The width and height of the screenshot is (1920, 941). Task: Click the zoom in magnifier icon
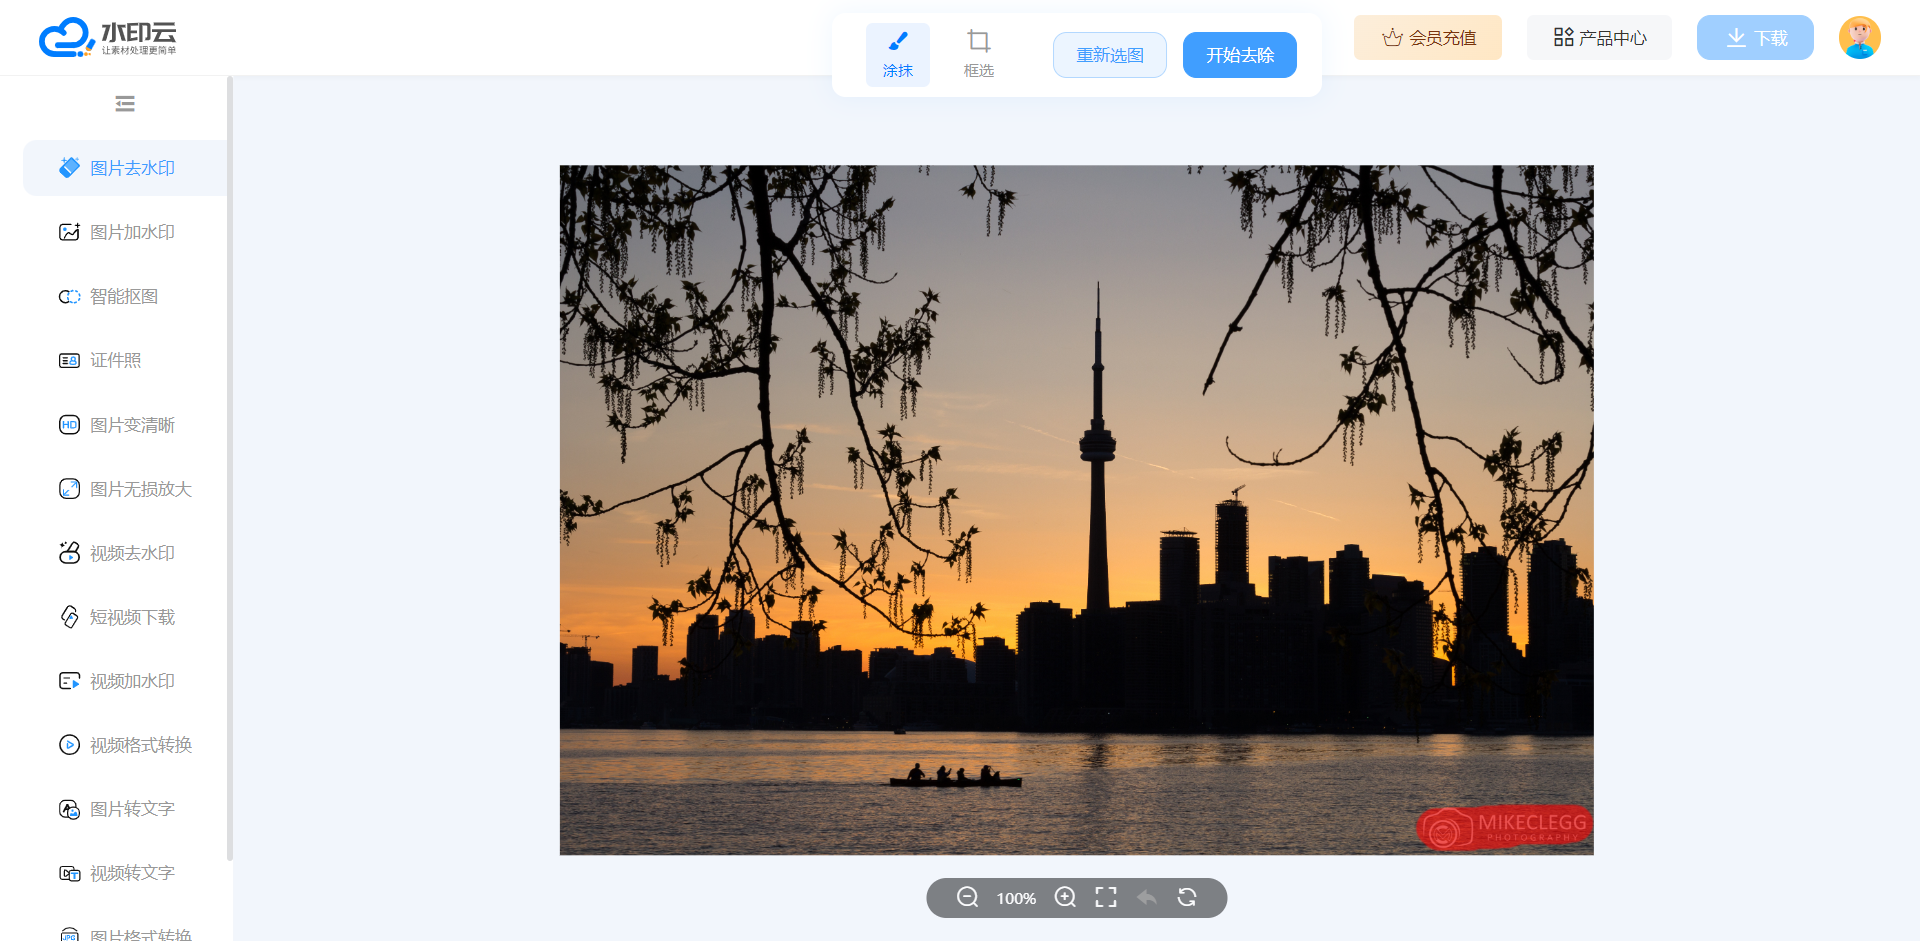click(1065, 897)
